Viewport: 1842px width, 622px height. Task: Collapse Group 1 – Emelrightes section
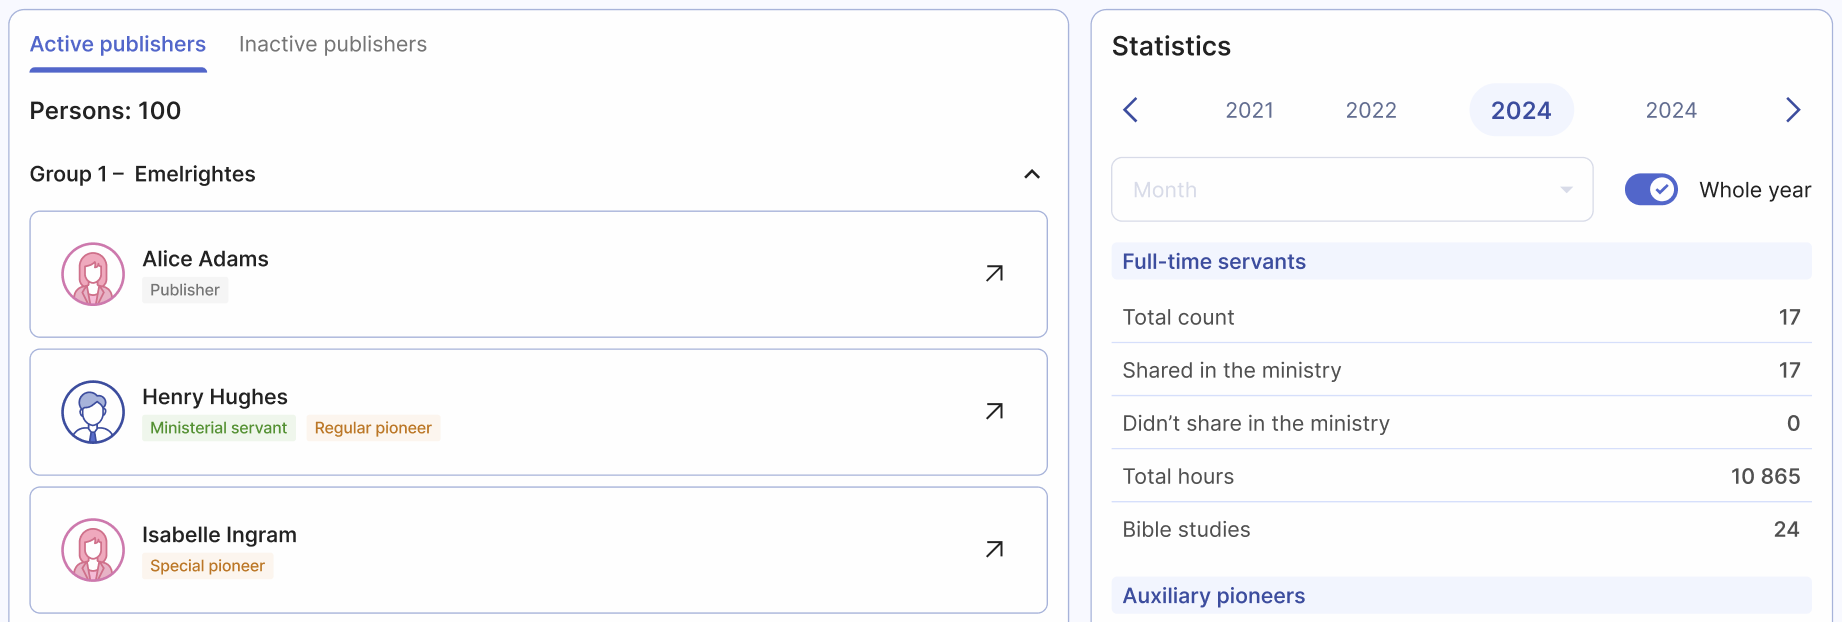pos(1032,174)
